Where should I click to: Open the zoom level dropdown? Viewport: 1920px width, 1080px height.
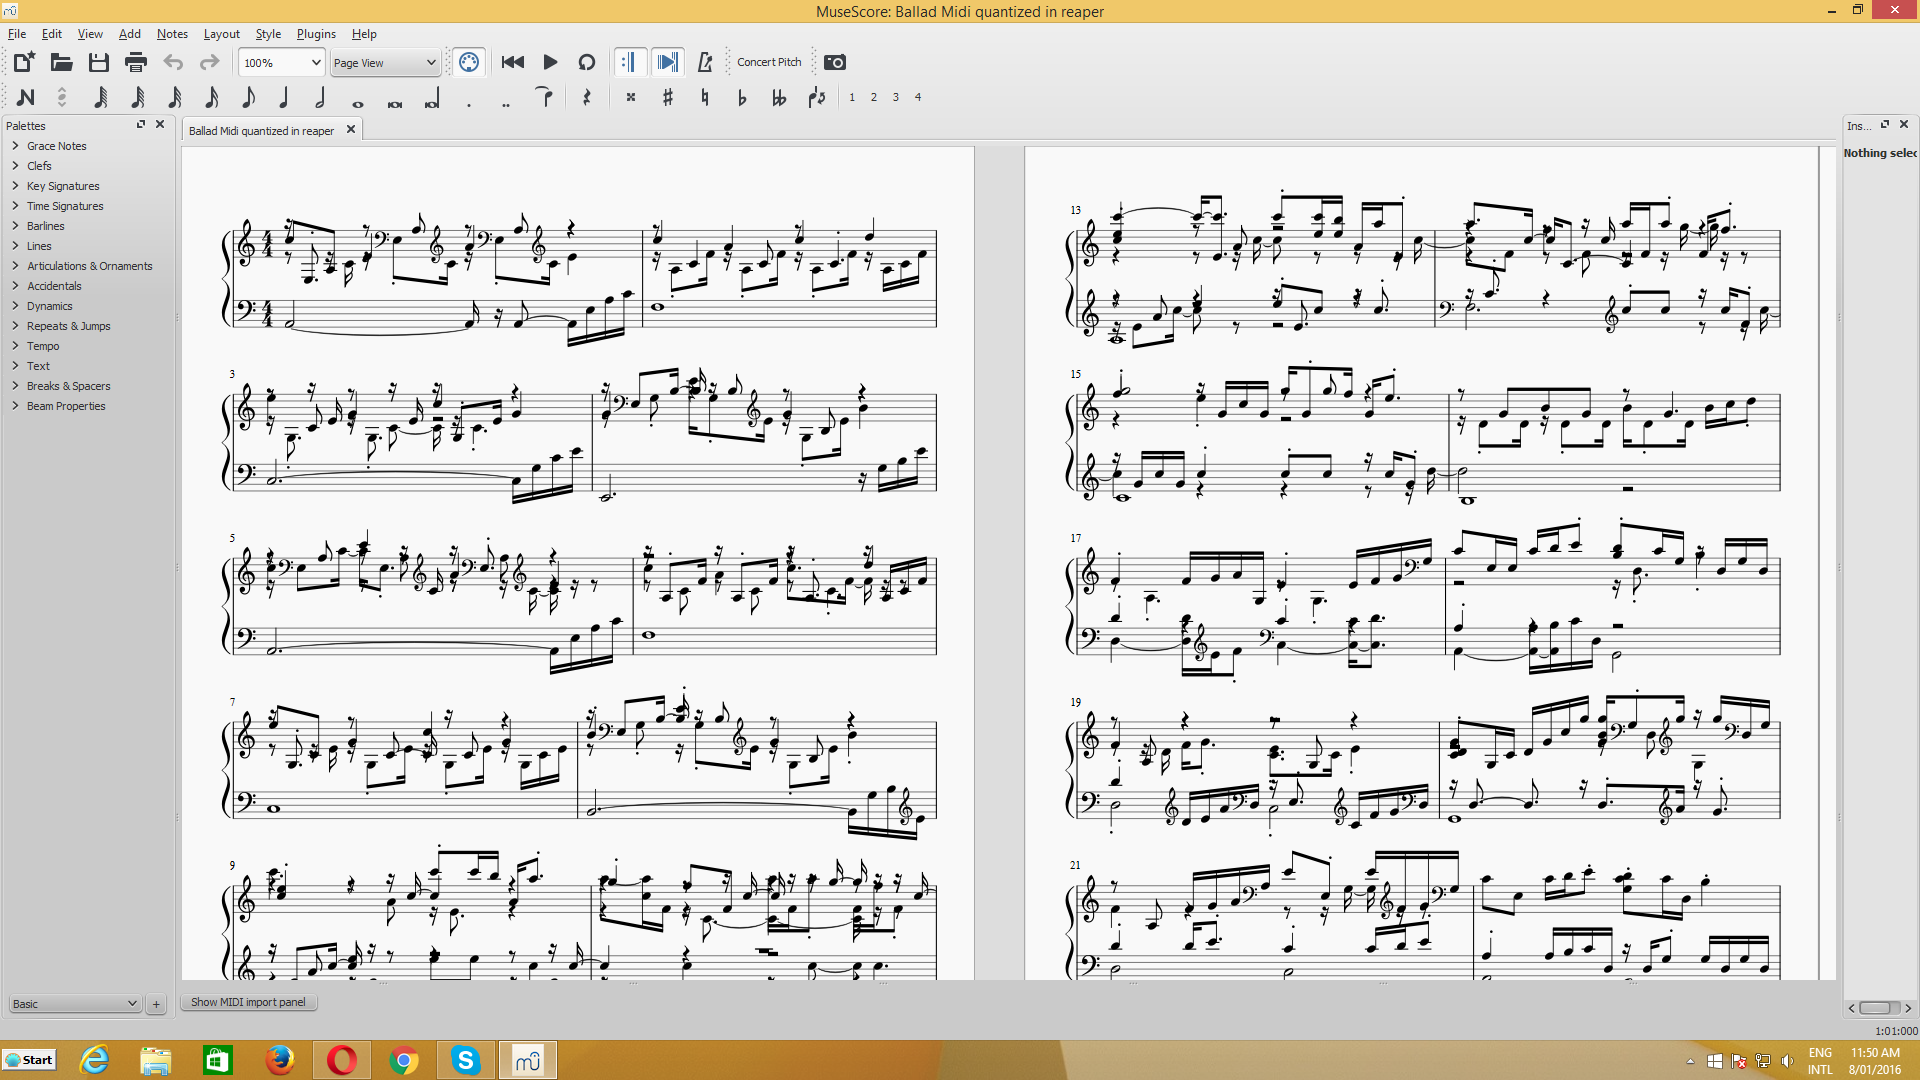[280, 62]
